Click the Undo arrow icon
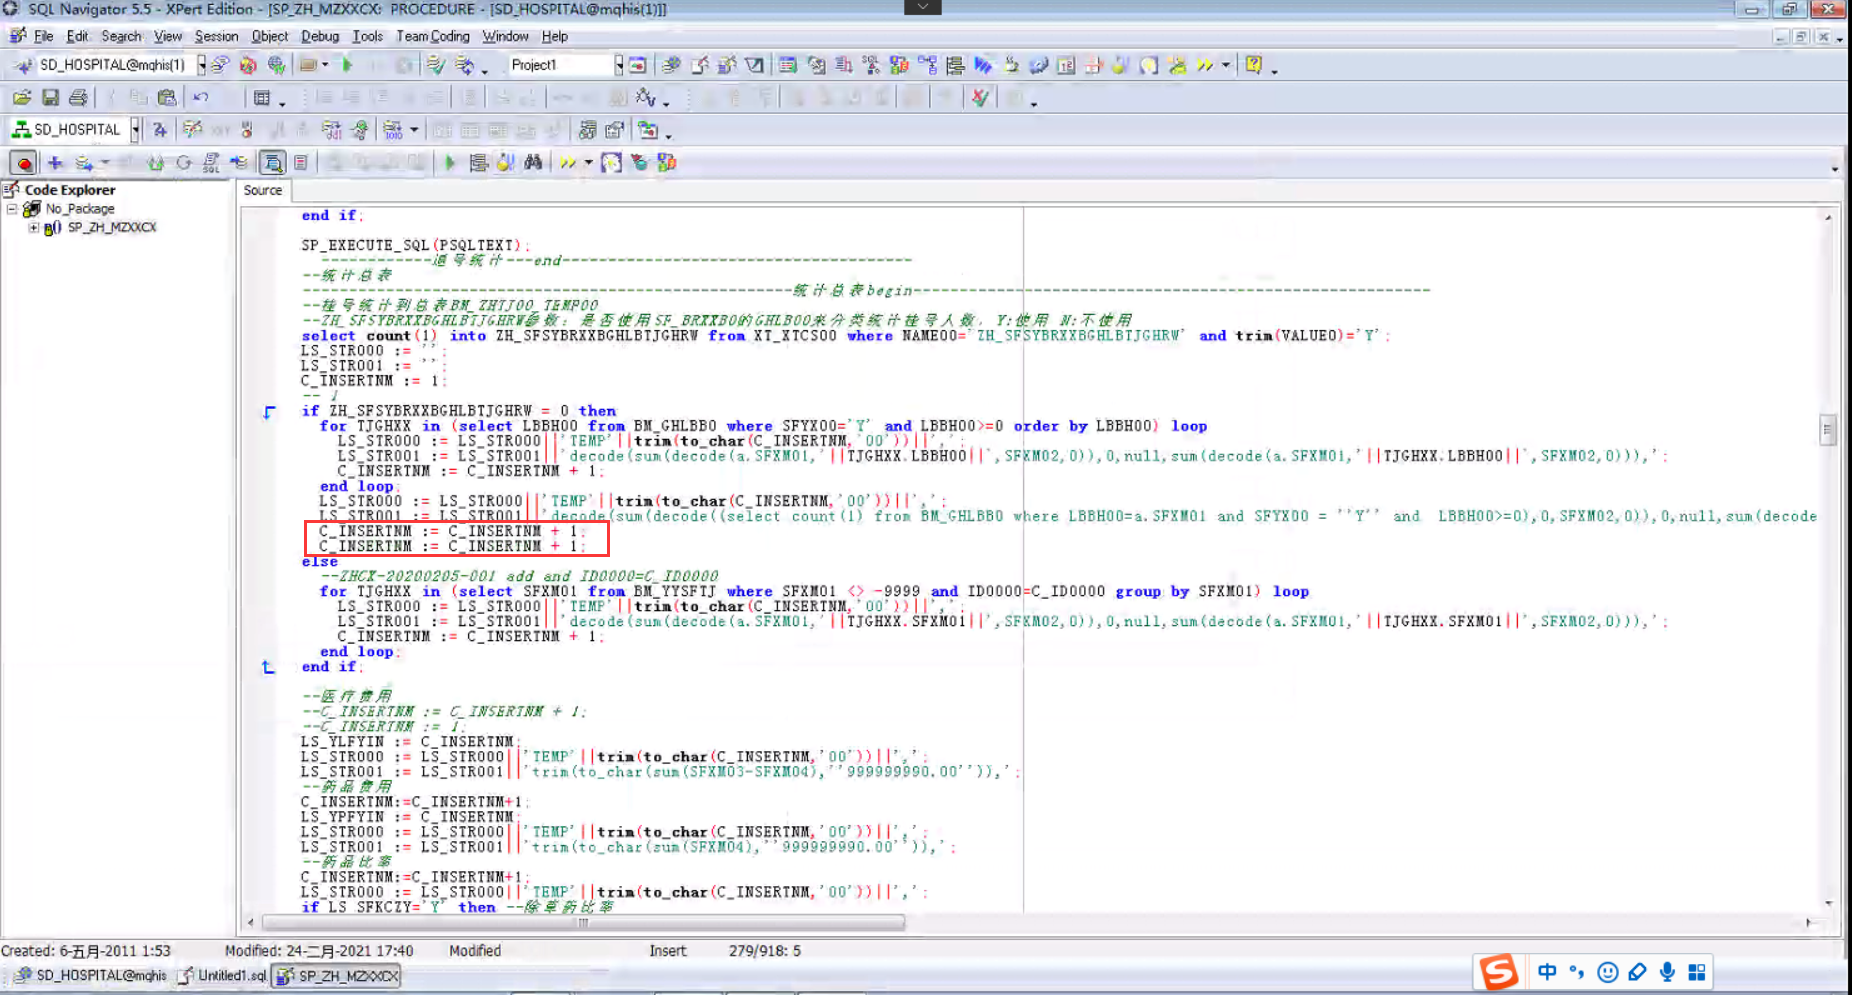 pyautogui.click(x=201, y=98)
